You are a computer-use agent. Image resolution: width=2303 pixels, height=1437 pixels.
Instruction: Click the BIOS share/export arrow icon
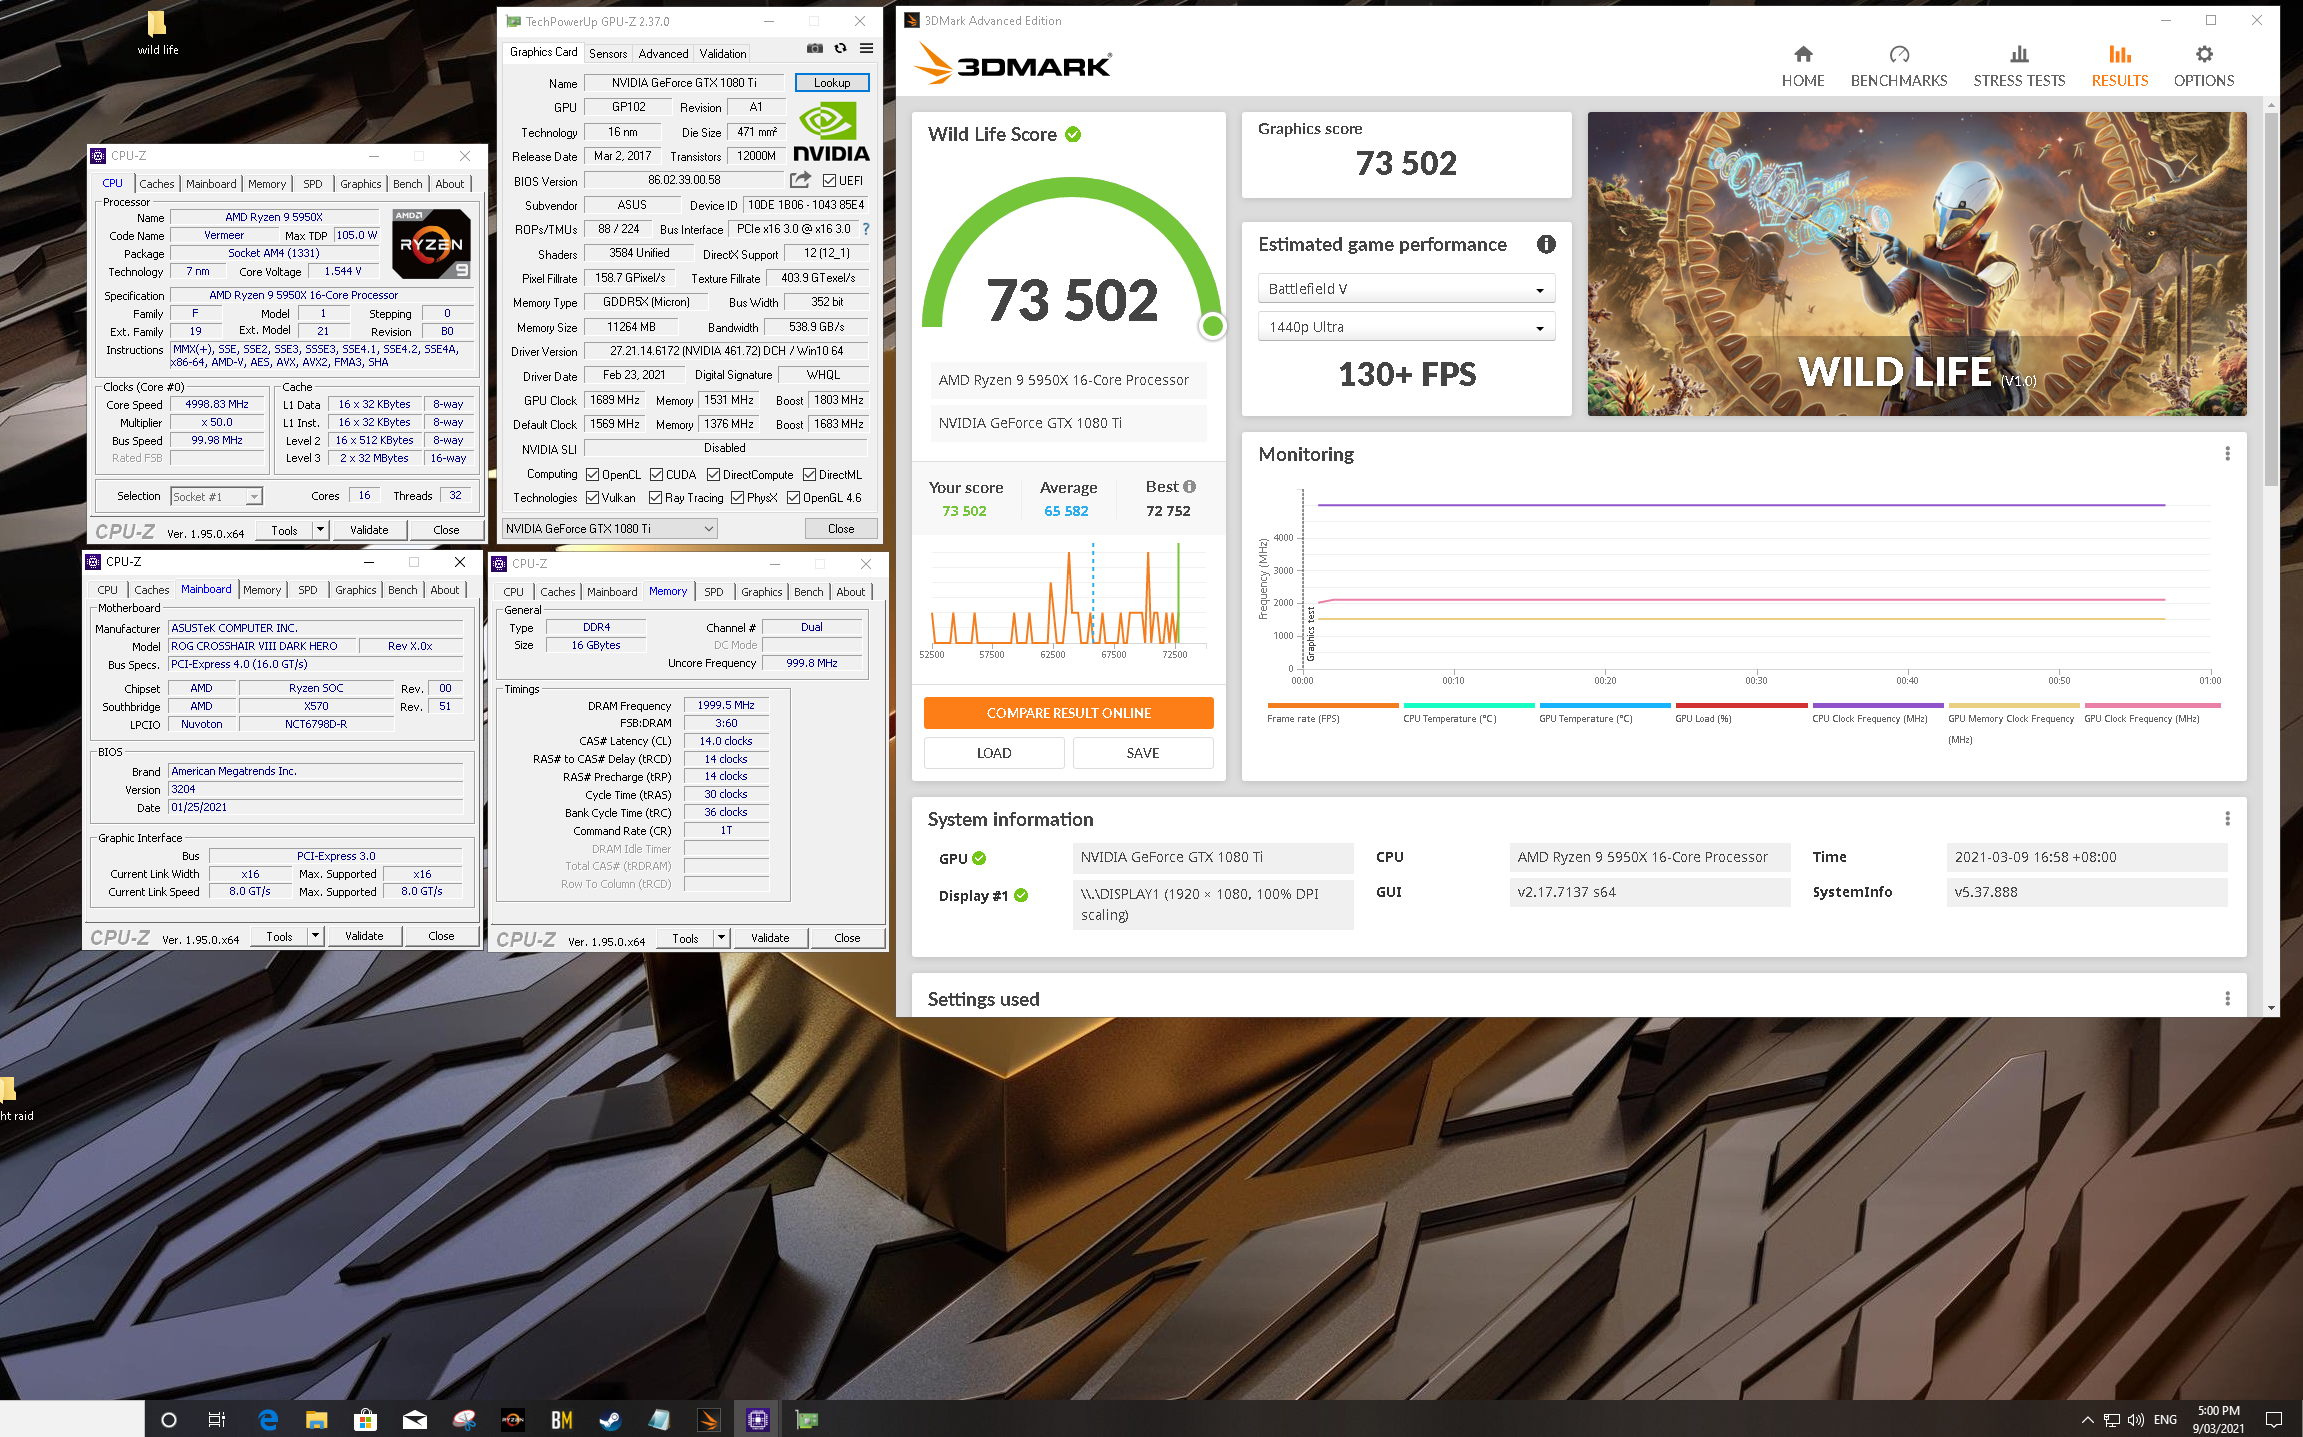[800, 180]
